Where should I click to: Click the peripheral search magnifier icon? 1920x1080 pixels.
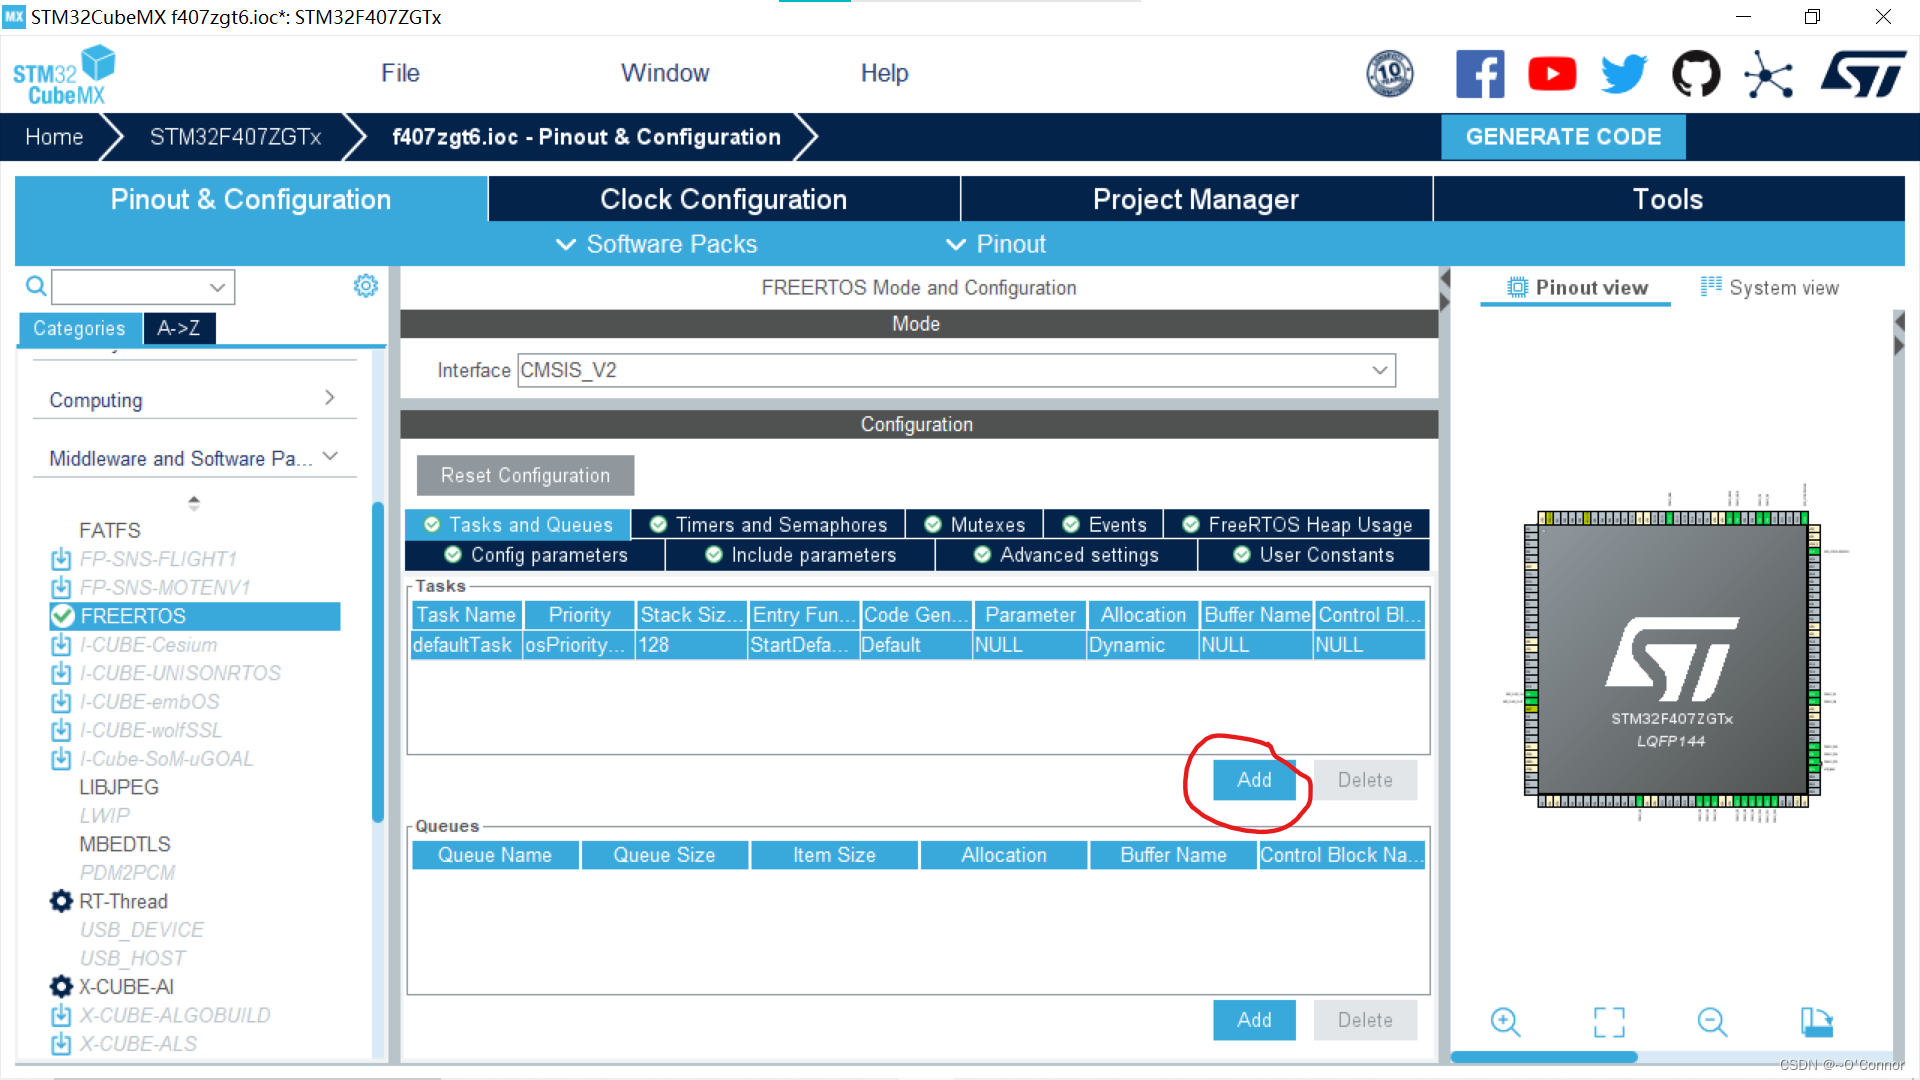click(36, 287)
